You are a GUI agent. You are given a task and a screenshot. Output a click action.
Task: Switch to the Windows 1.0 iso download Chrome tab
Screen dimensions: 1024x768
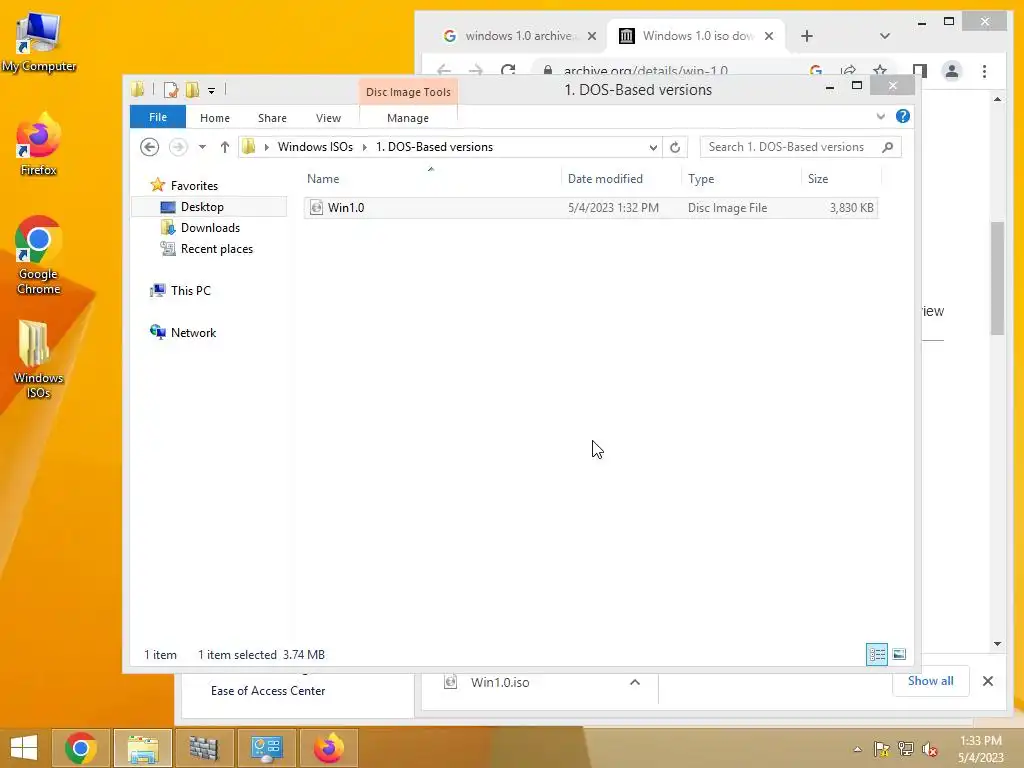click(697, 36)
